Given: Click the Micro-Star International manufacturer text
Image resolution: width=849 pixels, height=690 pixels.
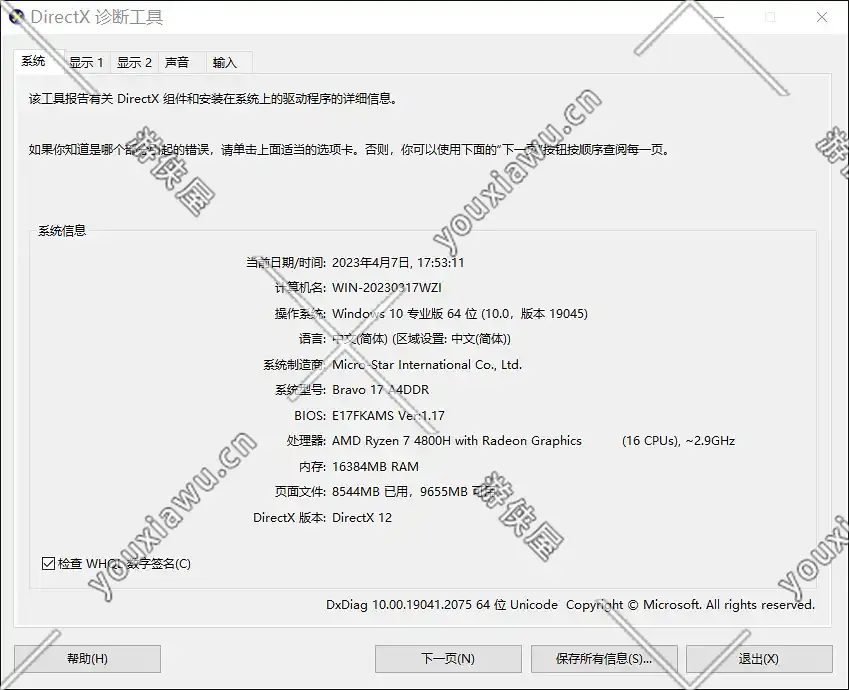Looking at the screenshot, I should 427,365.
